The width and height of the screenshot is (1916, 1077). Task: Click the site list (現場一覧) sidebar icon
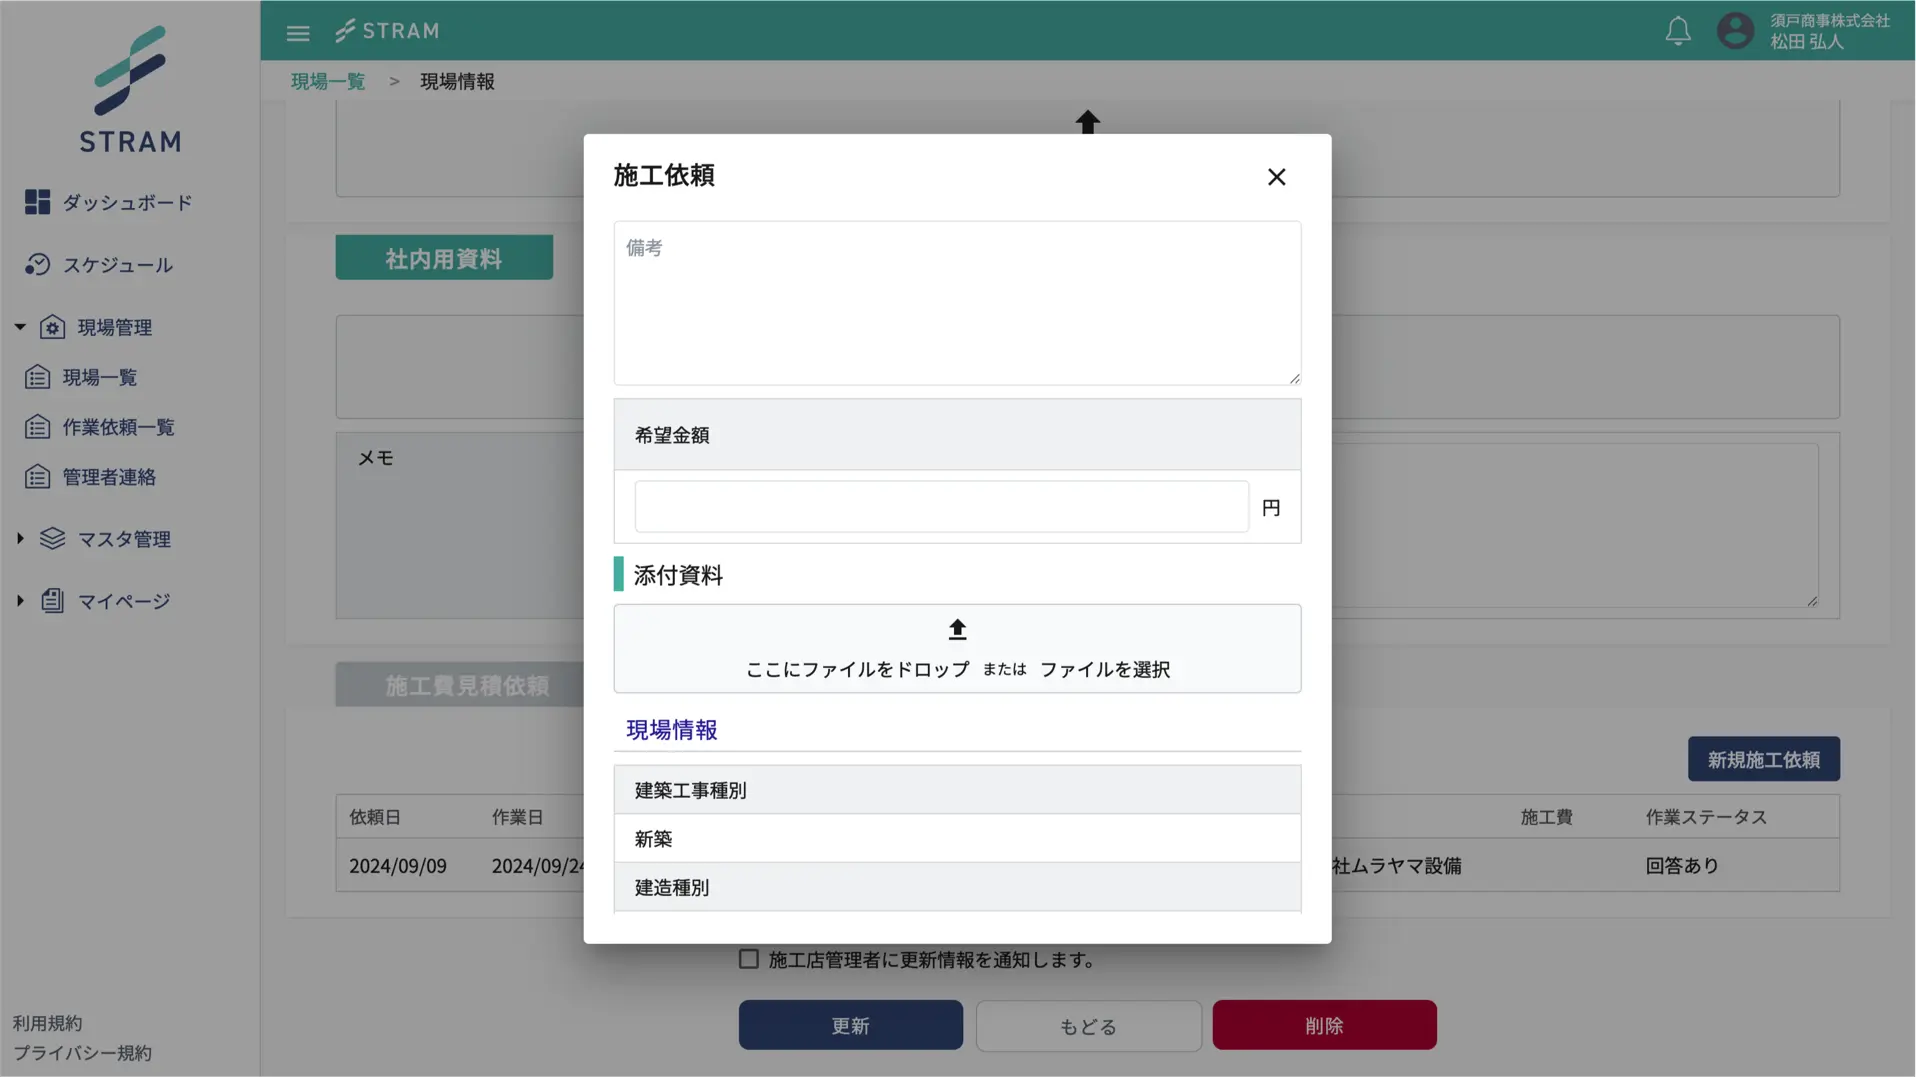(37, 376)
